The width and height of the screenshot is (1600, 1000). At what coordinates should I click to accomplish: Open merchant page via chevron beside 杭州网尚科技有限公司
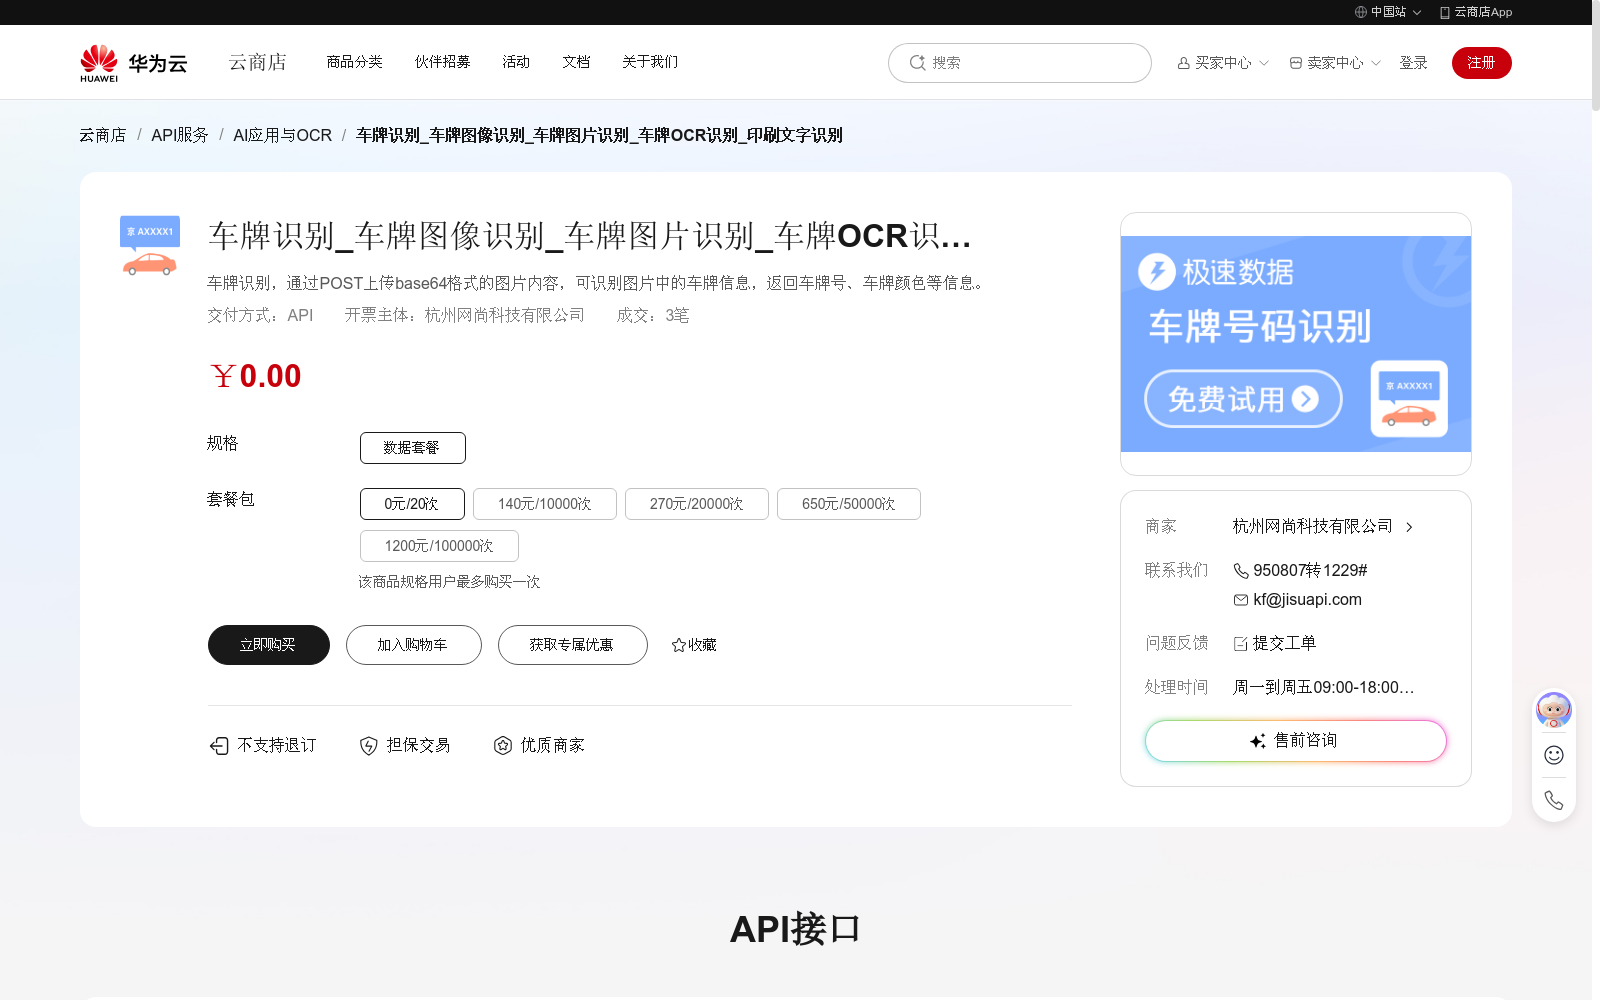pyautogui.click(x=1409, y=527)
